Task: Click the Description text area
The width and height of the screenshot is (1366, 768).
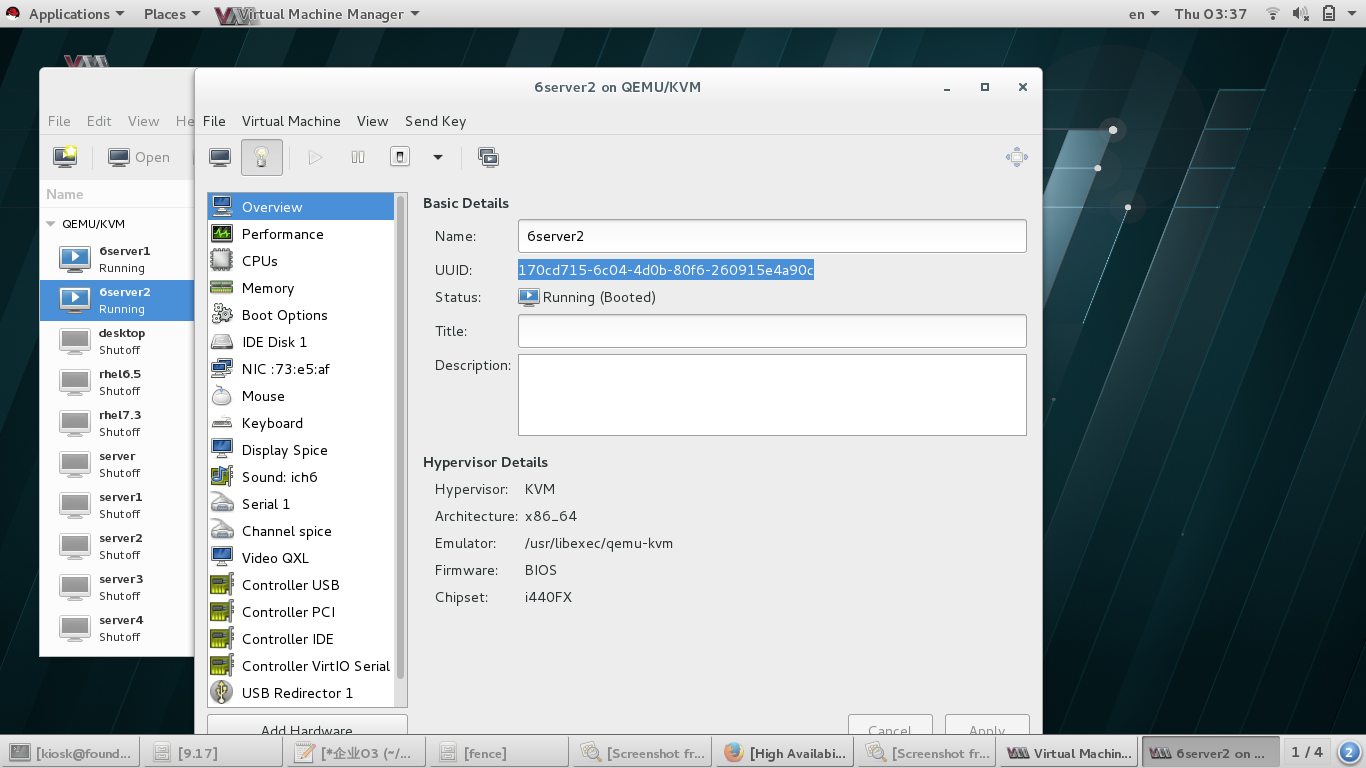Action: coord(772,395)
